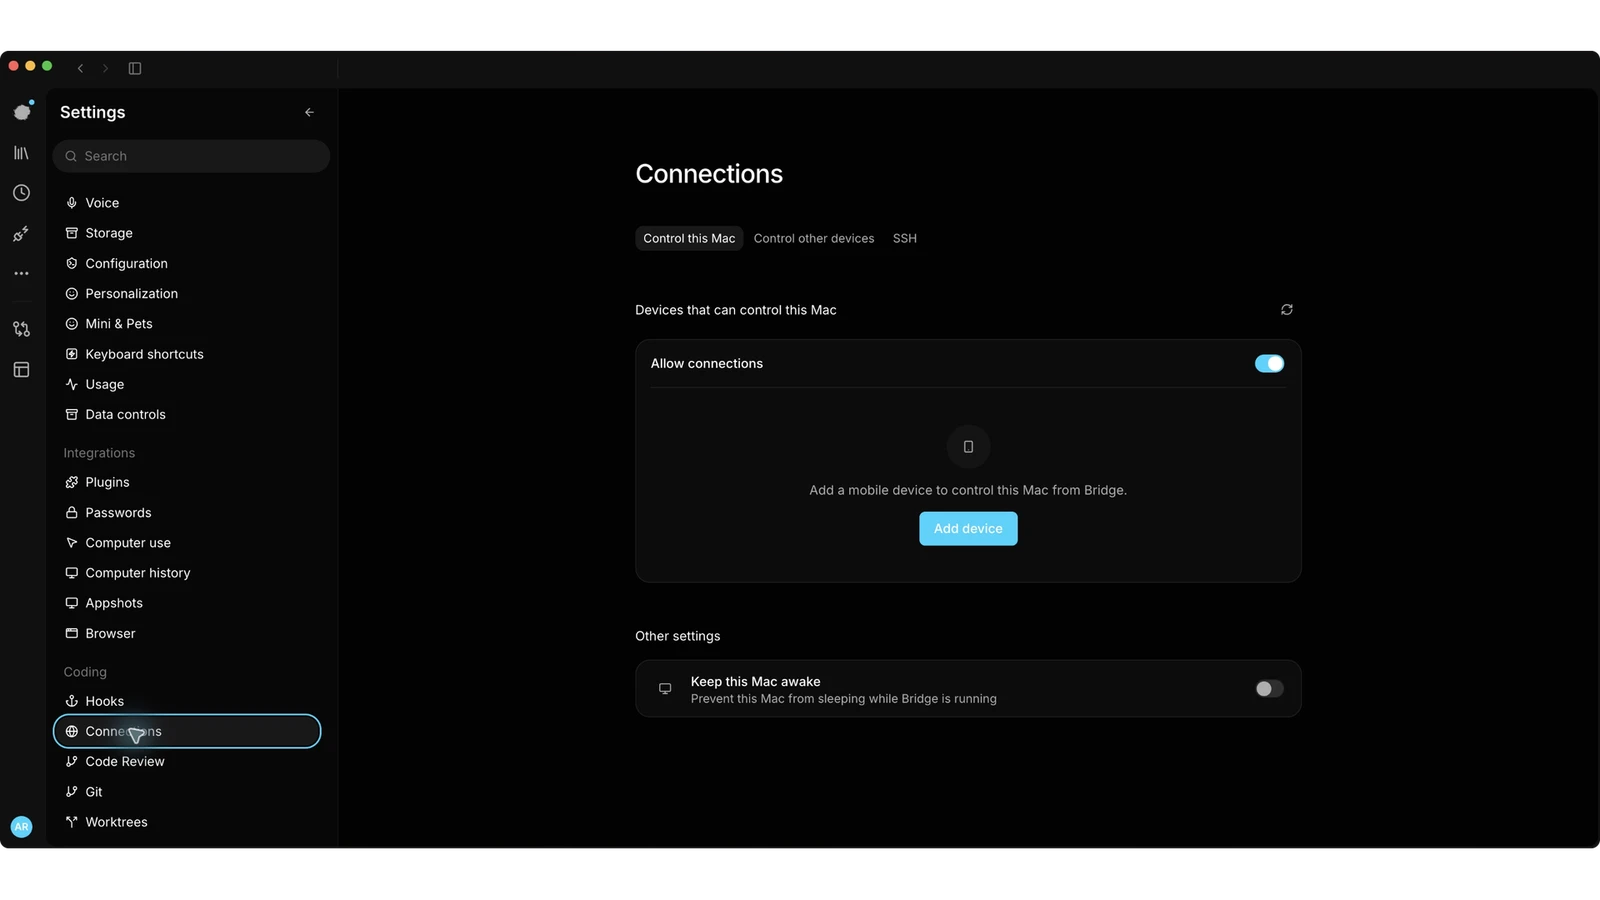The height and width of the screenshot is (900, 1600).
Task: Click the forward navigation arrow in title bar
Action: [105, 68]
